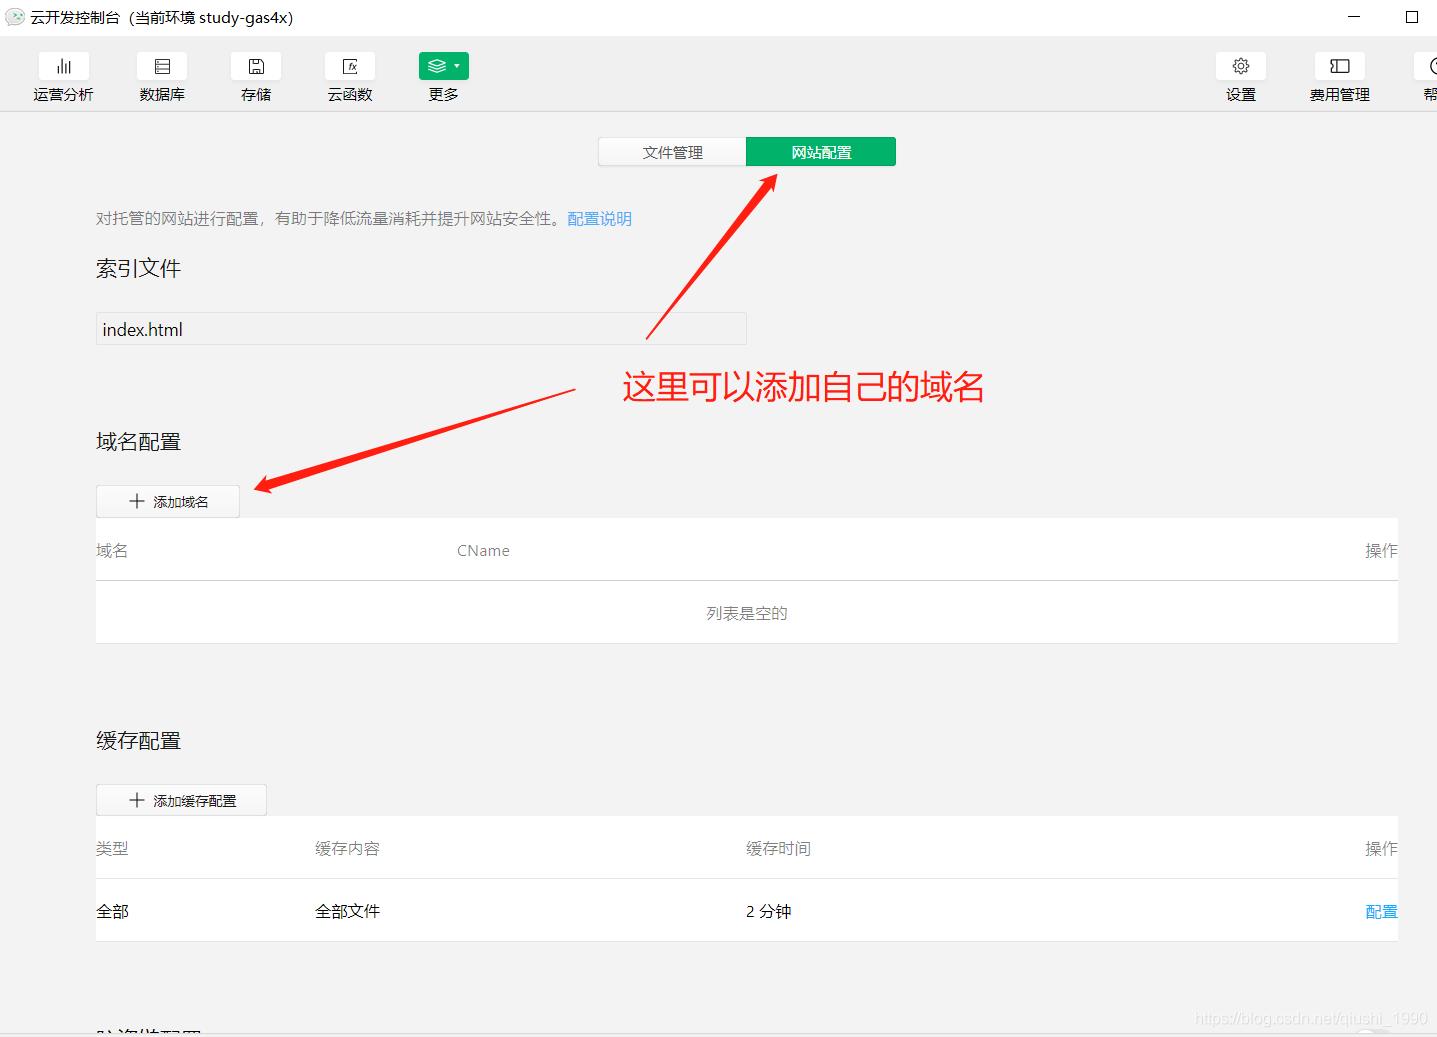Open the 云函数 cloud function icon
Viewport: 1437px width, 1037px height.
click(x=350, y=66)
